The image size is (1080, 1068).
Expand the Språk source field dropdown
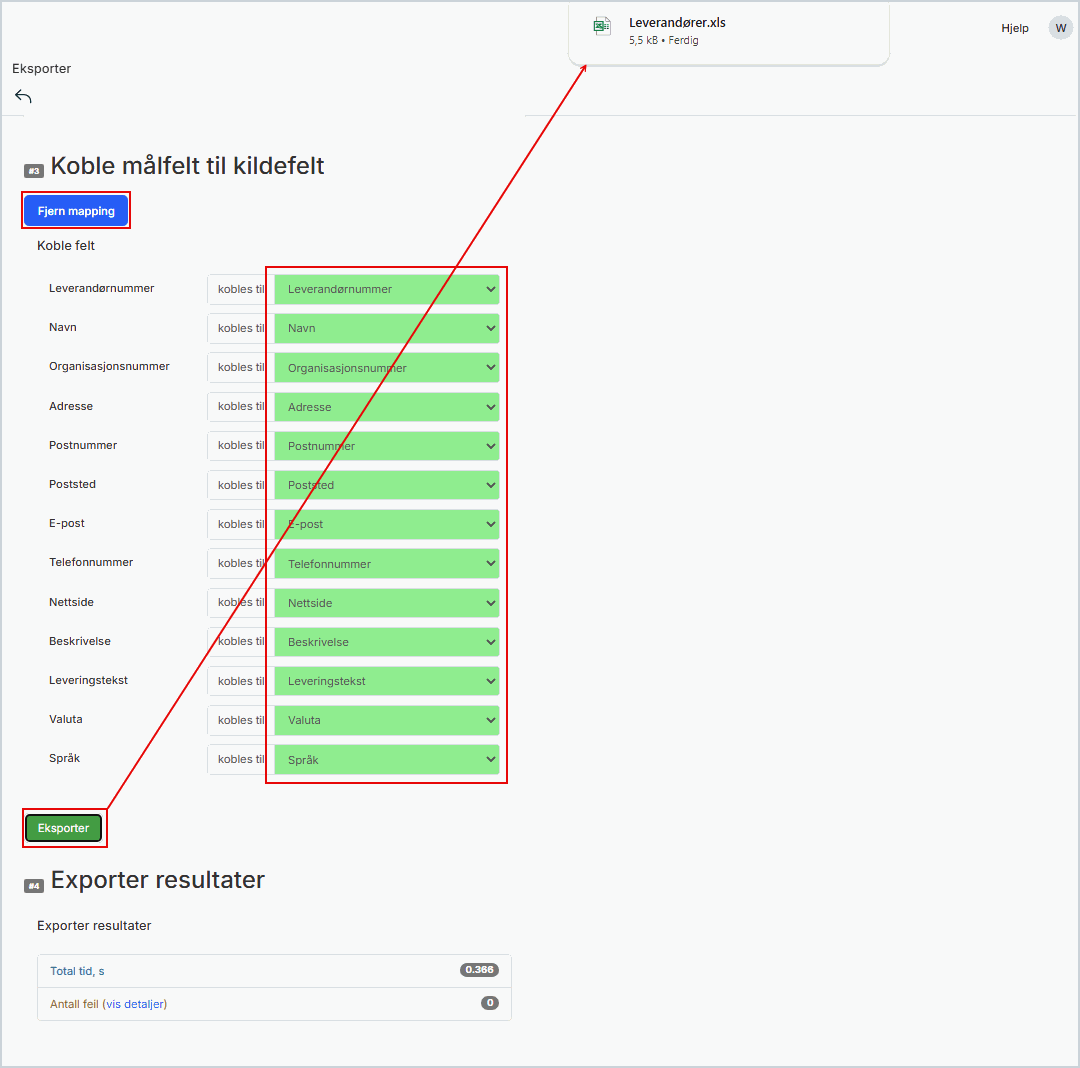386,760
